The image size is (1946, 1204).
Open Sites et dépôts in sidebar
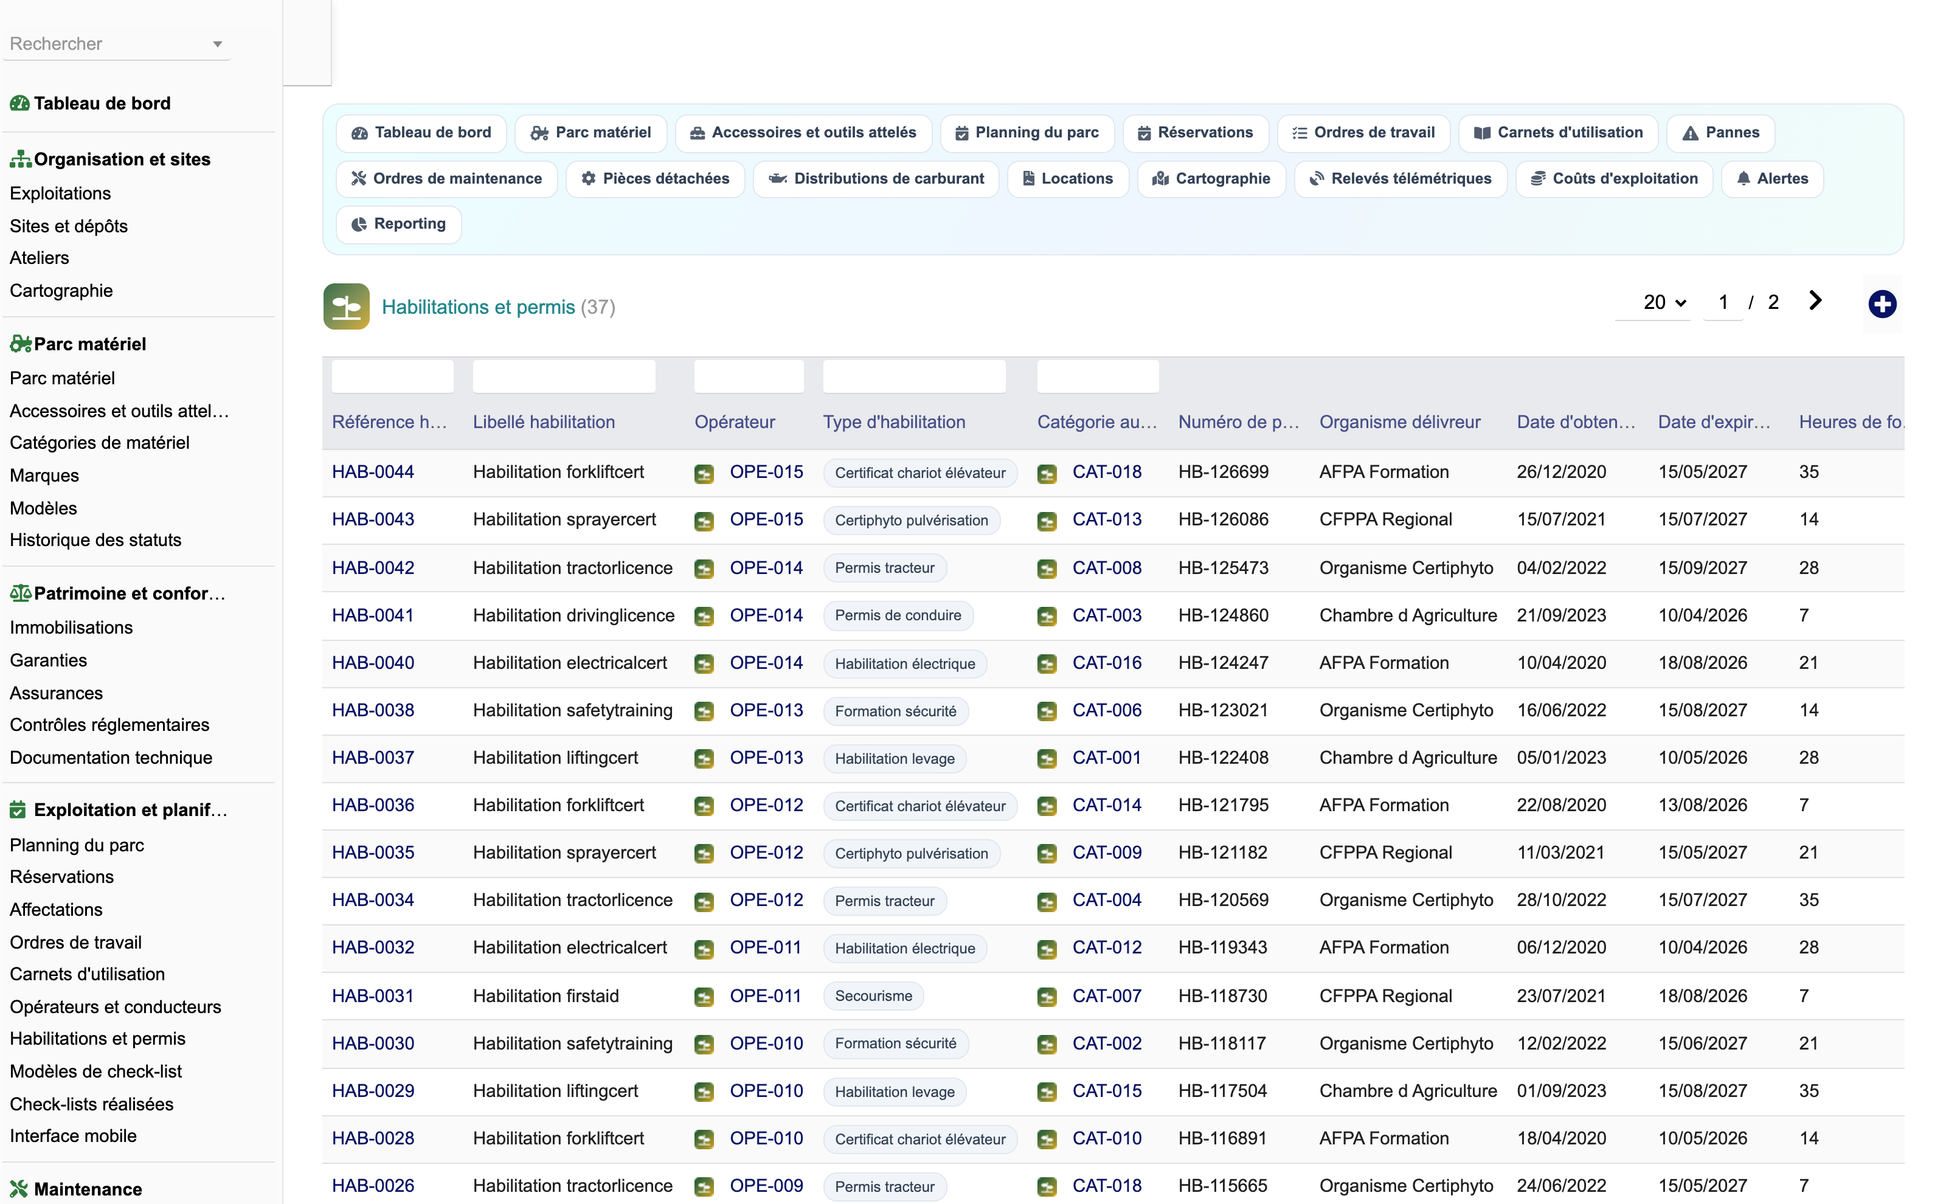[69, 226]
